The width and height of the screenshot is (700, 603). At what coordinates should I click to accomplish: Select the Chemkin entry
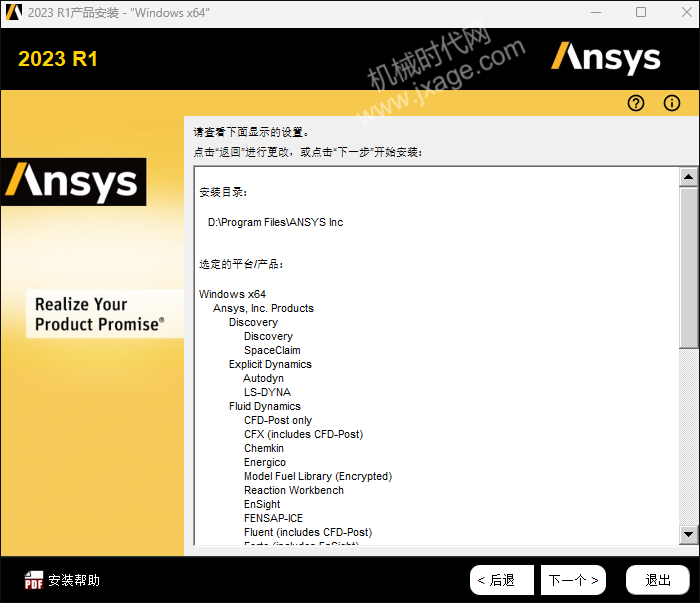coord(263,448)
